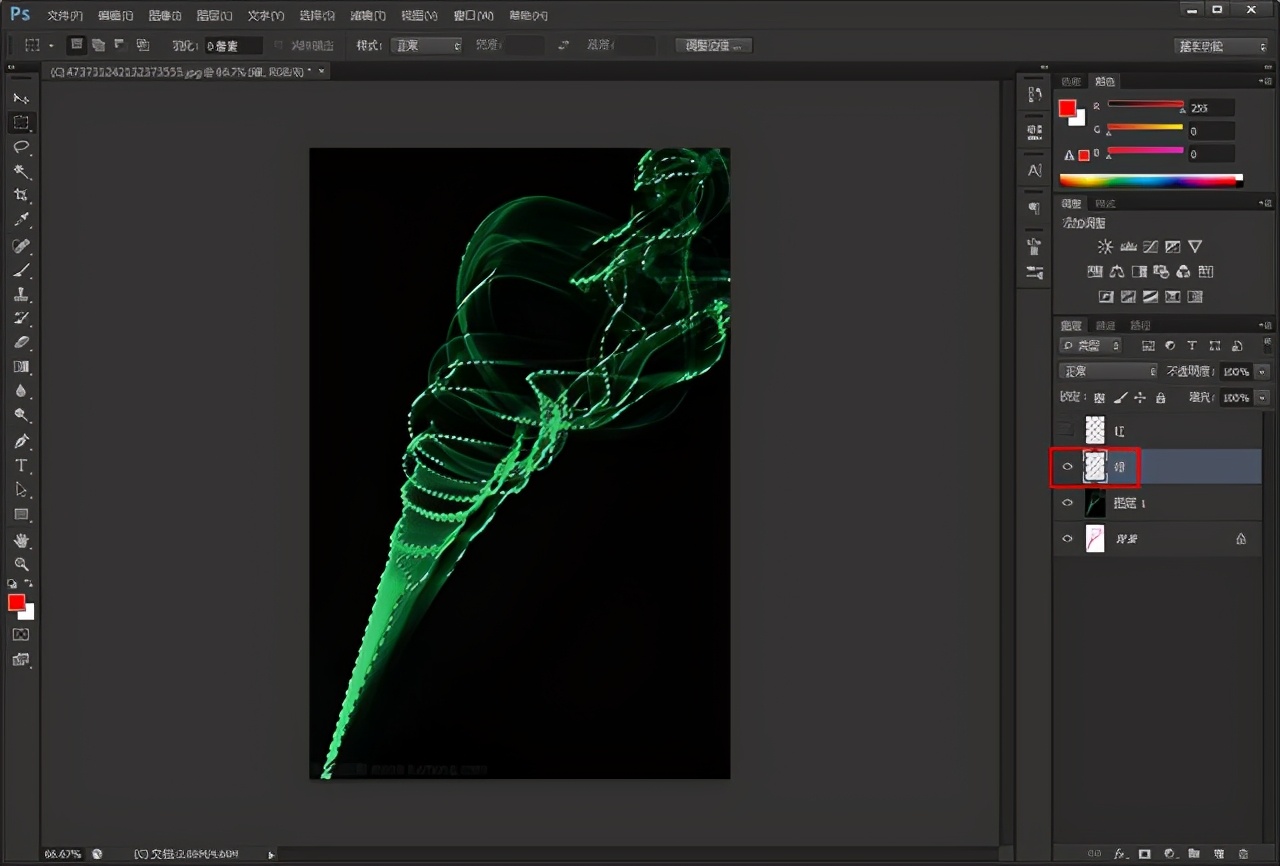Switch to the 通道 channels tab
Image resolution: width=1280 pixels, height=866 pixels.
pyautogui.click(x=1105, y=326)
